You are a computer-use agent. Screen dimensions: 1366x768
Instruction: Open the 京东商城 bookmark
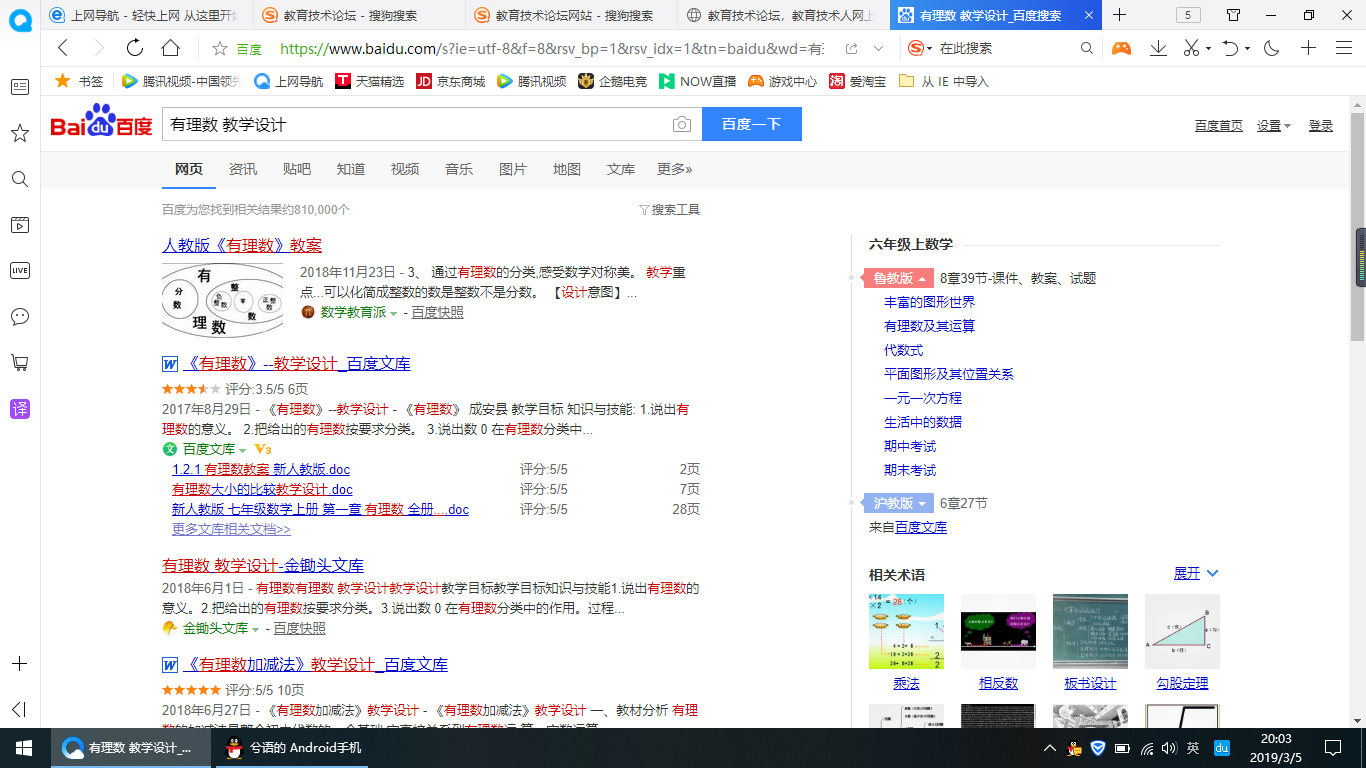tap(450, 81)
